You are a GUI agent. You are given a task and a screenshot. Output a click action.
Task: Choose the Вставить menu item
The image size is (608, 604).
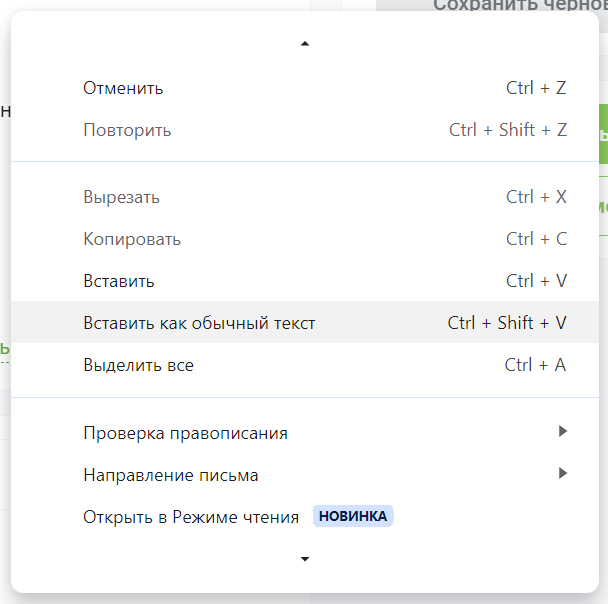point(119,281)
